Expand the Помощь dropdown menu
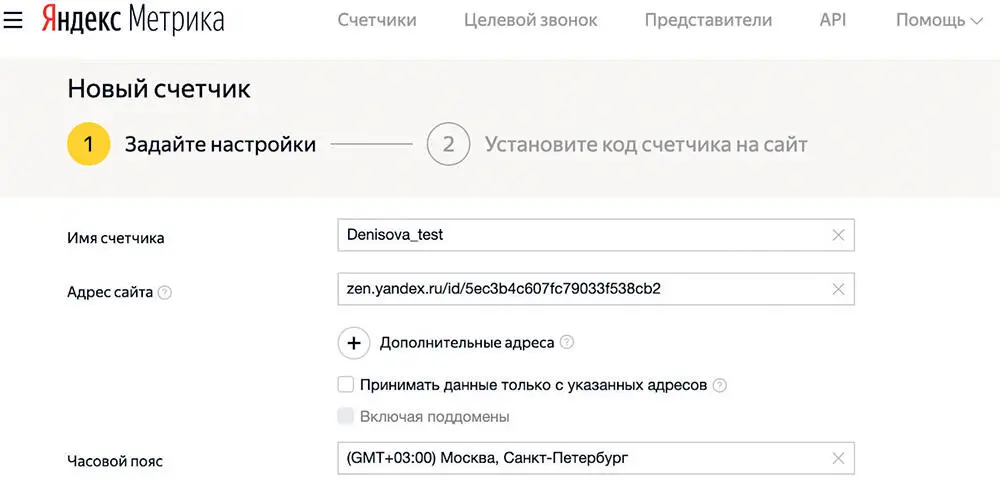Viewport: 1000px width, 504px height. pos(938,20)
